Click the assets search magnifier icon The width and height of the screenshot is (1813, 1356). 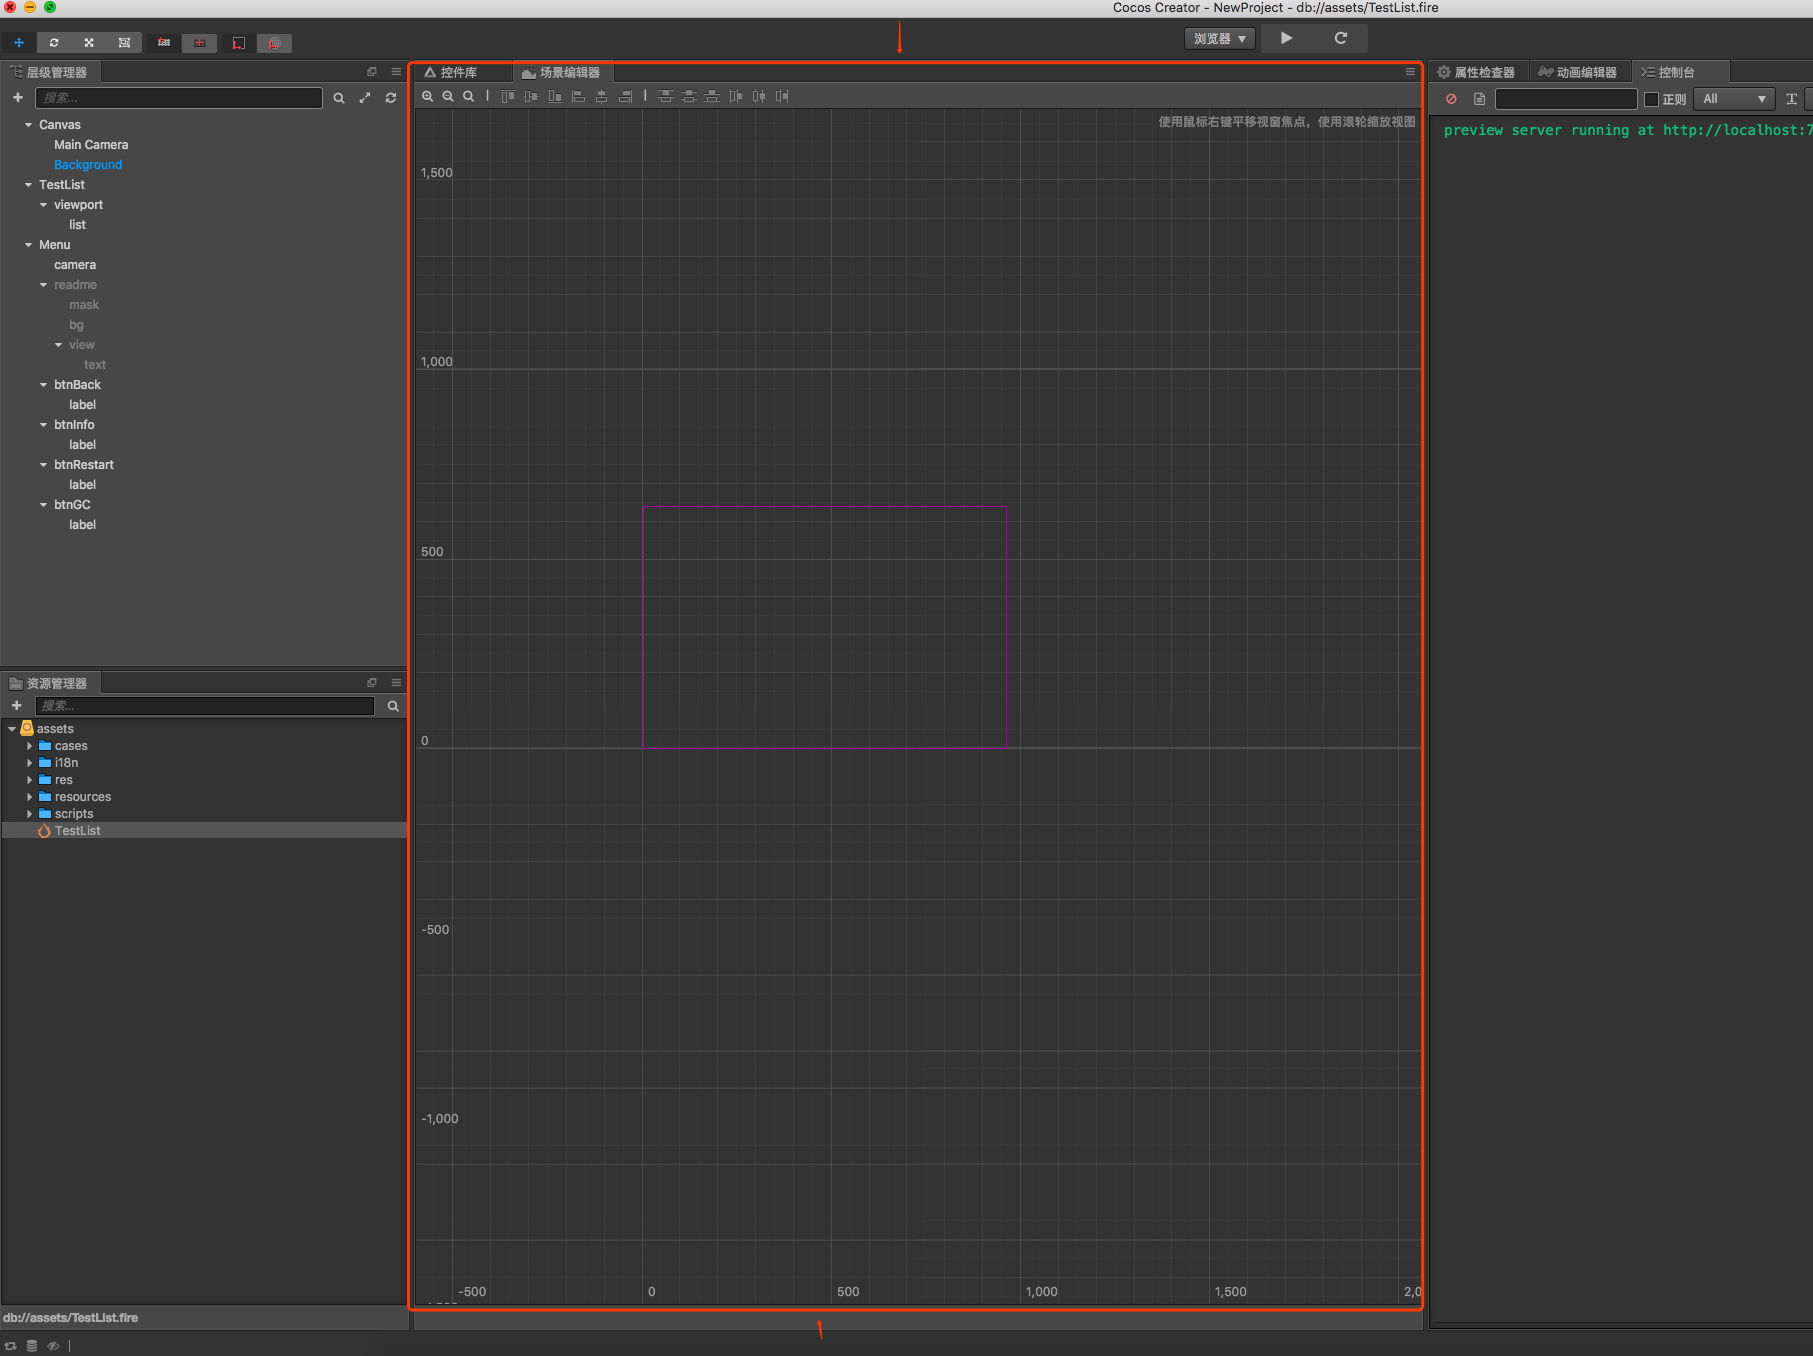(393, 706)
